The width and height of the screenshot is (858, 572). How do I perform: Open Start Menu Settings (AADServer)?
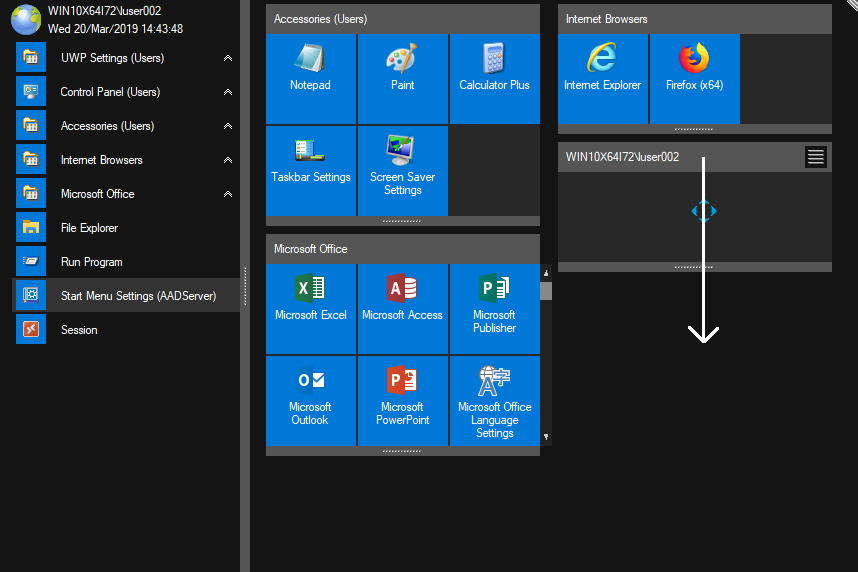138,296
